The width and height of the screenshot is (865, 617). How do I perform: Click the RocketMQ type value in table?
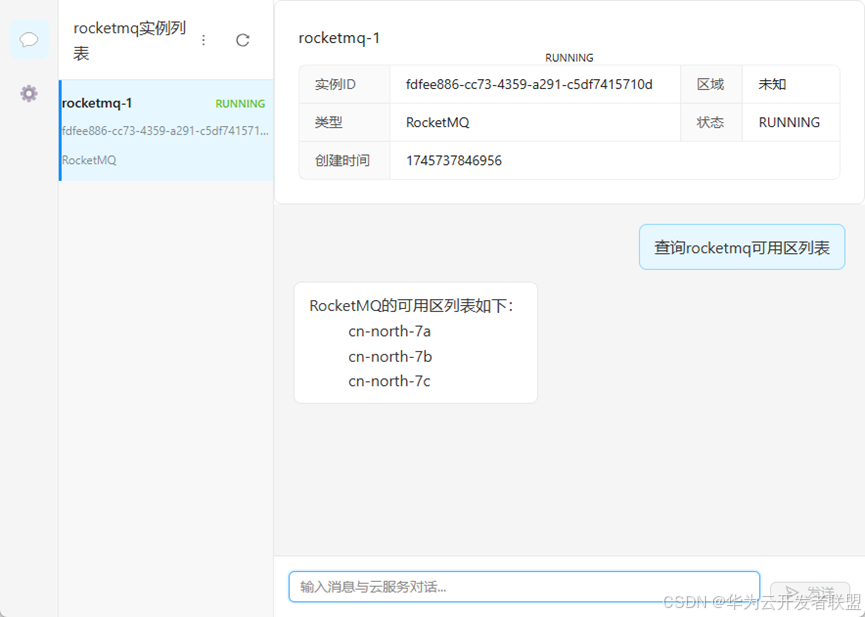click(x=437, y=123)
